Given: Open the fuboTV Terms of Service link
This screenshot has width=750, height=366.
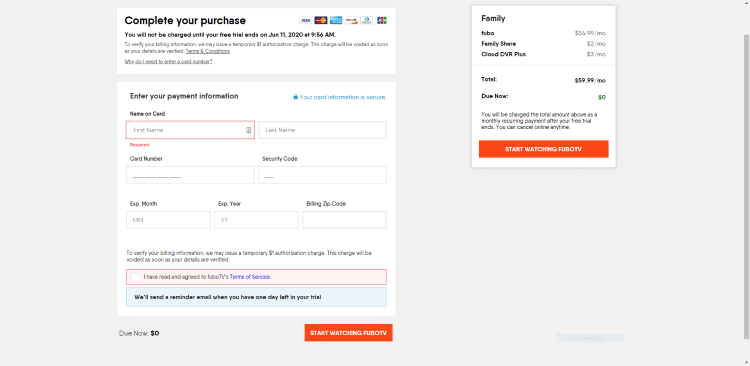Looking at the screenshot, I should coord(250,277).
